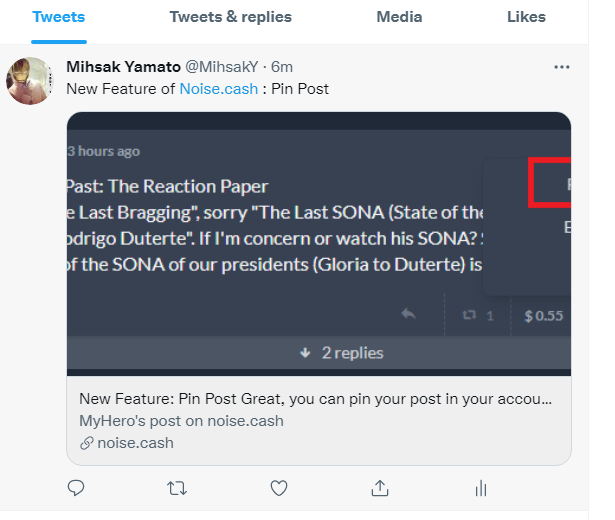Retweet using the retweet icon
Image resolution: width=615 pixels, height=520 pixels.
177,489
